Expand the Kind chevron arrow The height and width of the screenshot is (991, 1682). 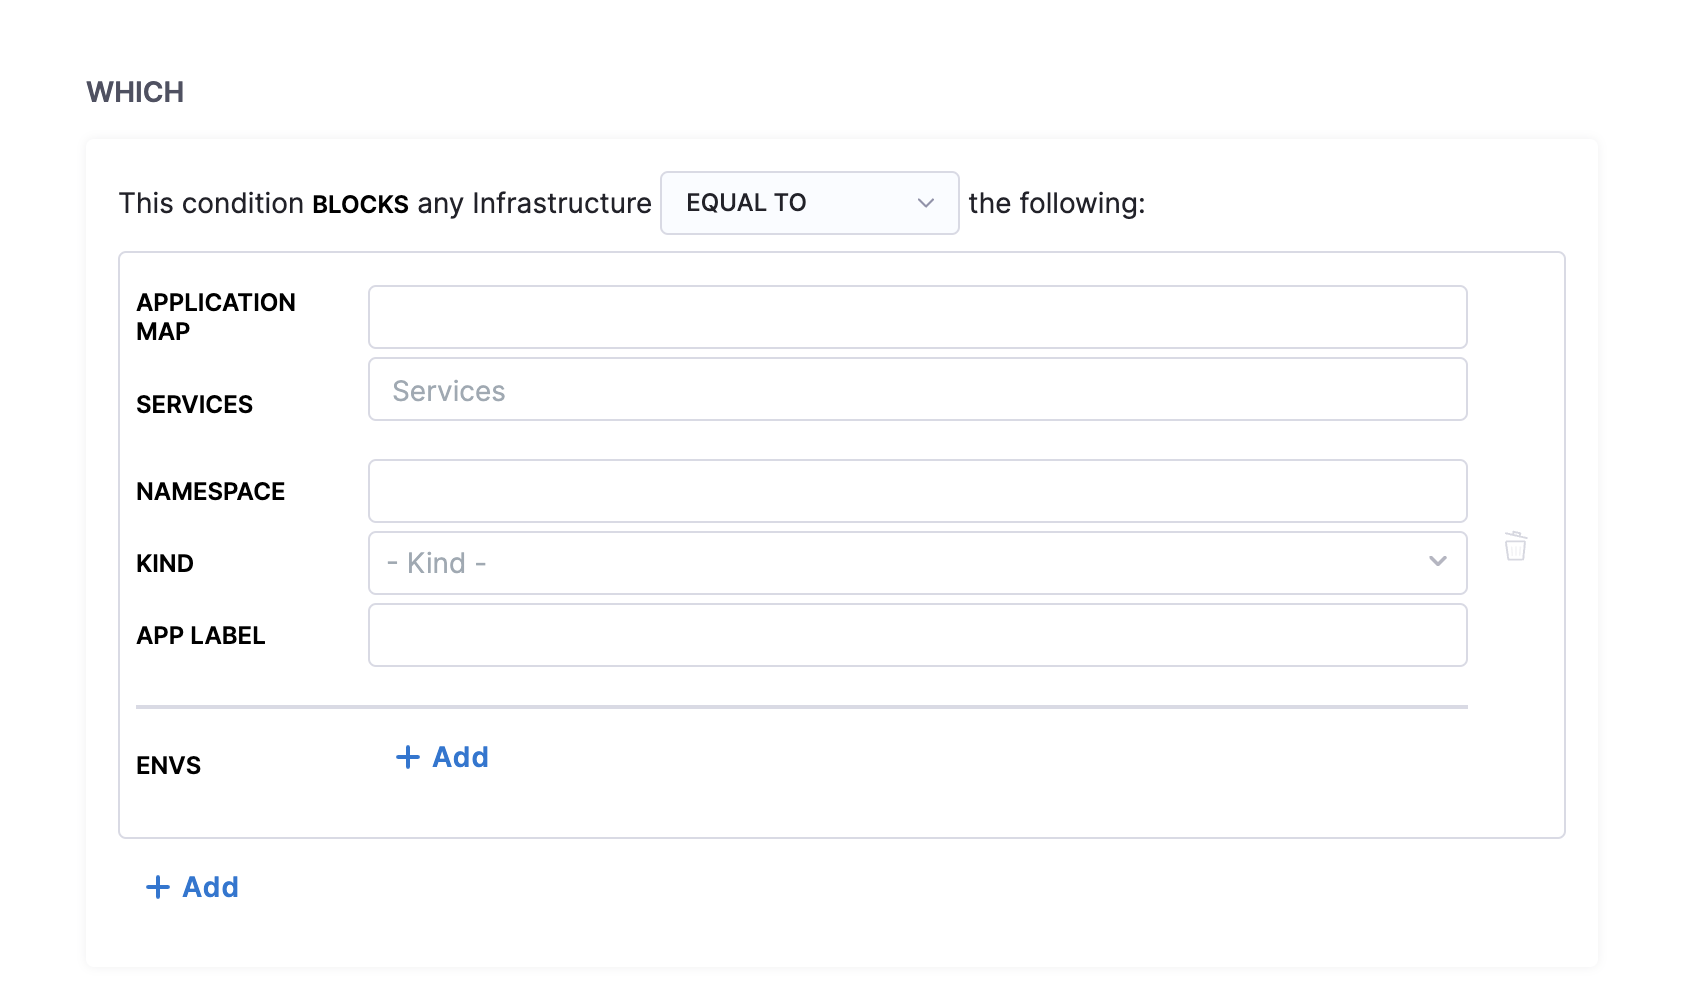click(x=1437, y=562)
